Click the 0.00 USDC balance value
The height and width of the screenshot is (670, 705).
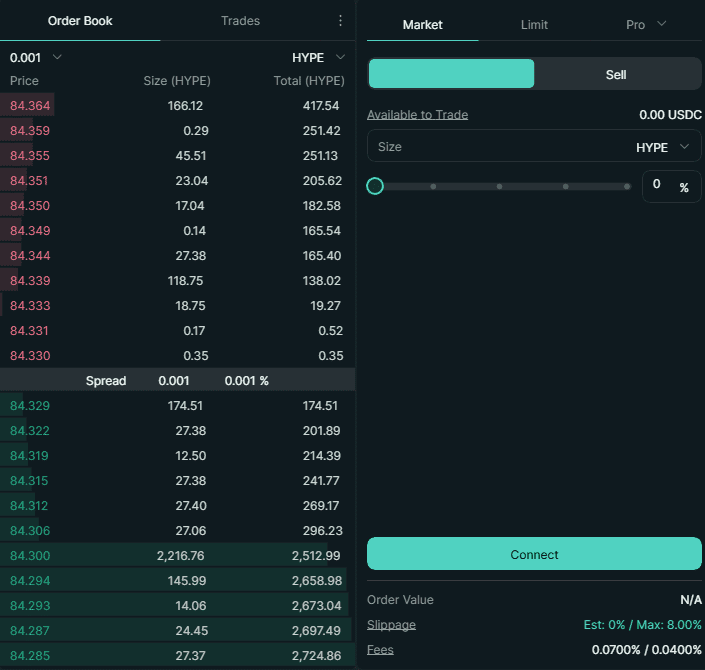tap(670, 115)
